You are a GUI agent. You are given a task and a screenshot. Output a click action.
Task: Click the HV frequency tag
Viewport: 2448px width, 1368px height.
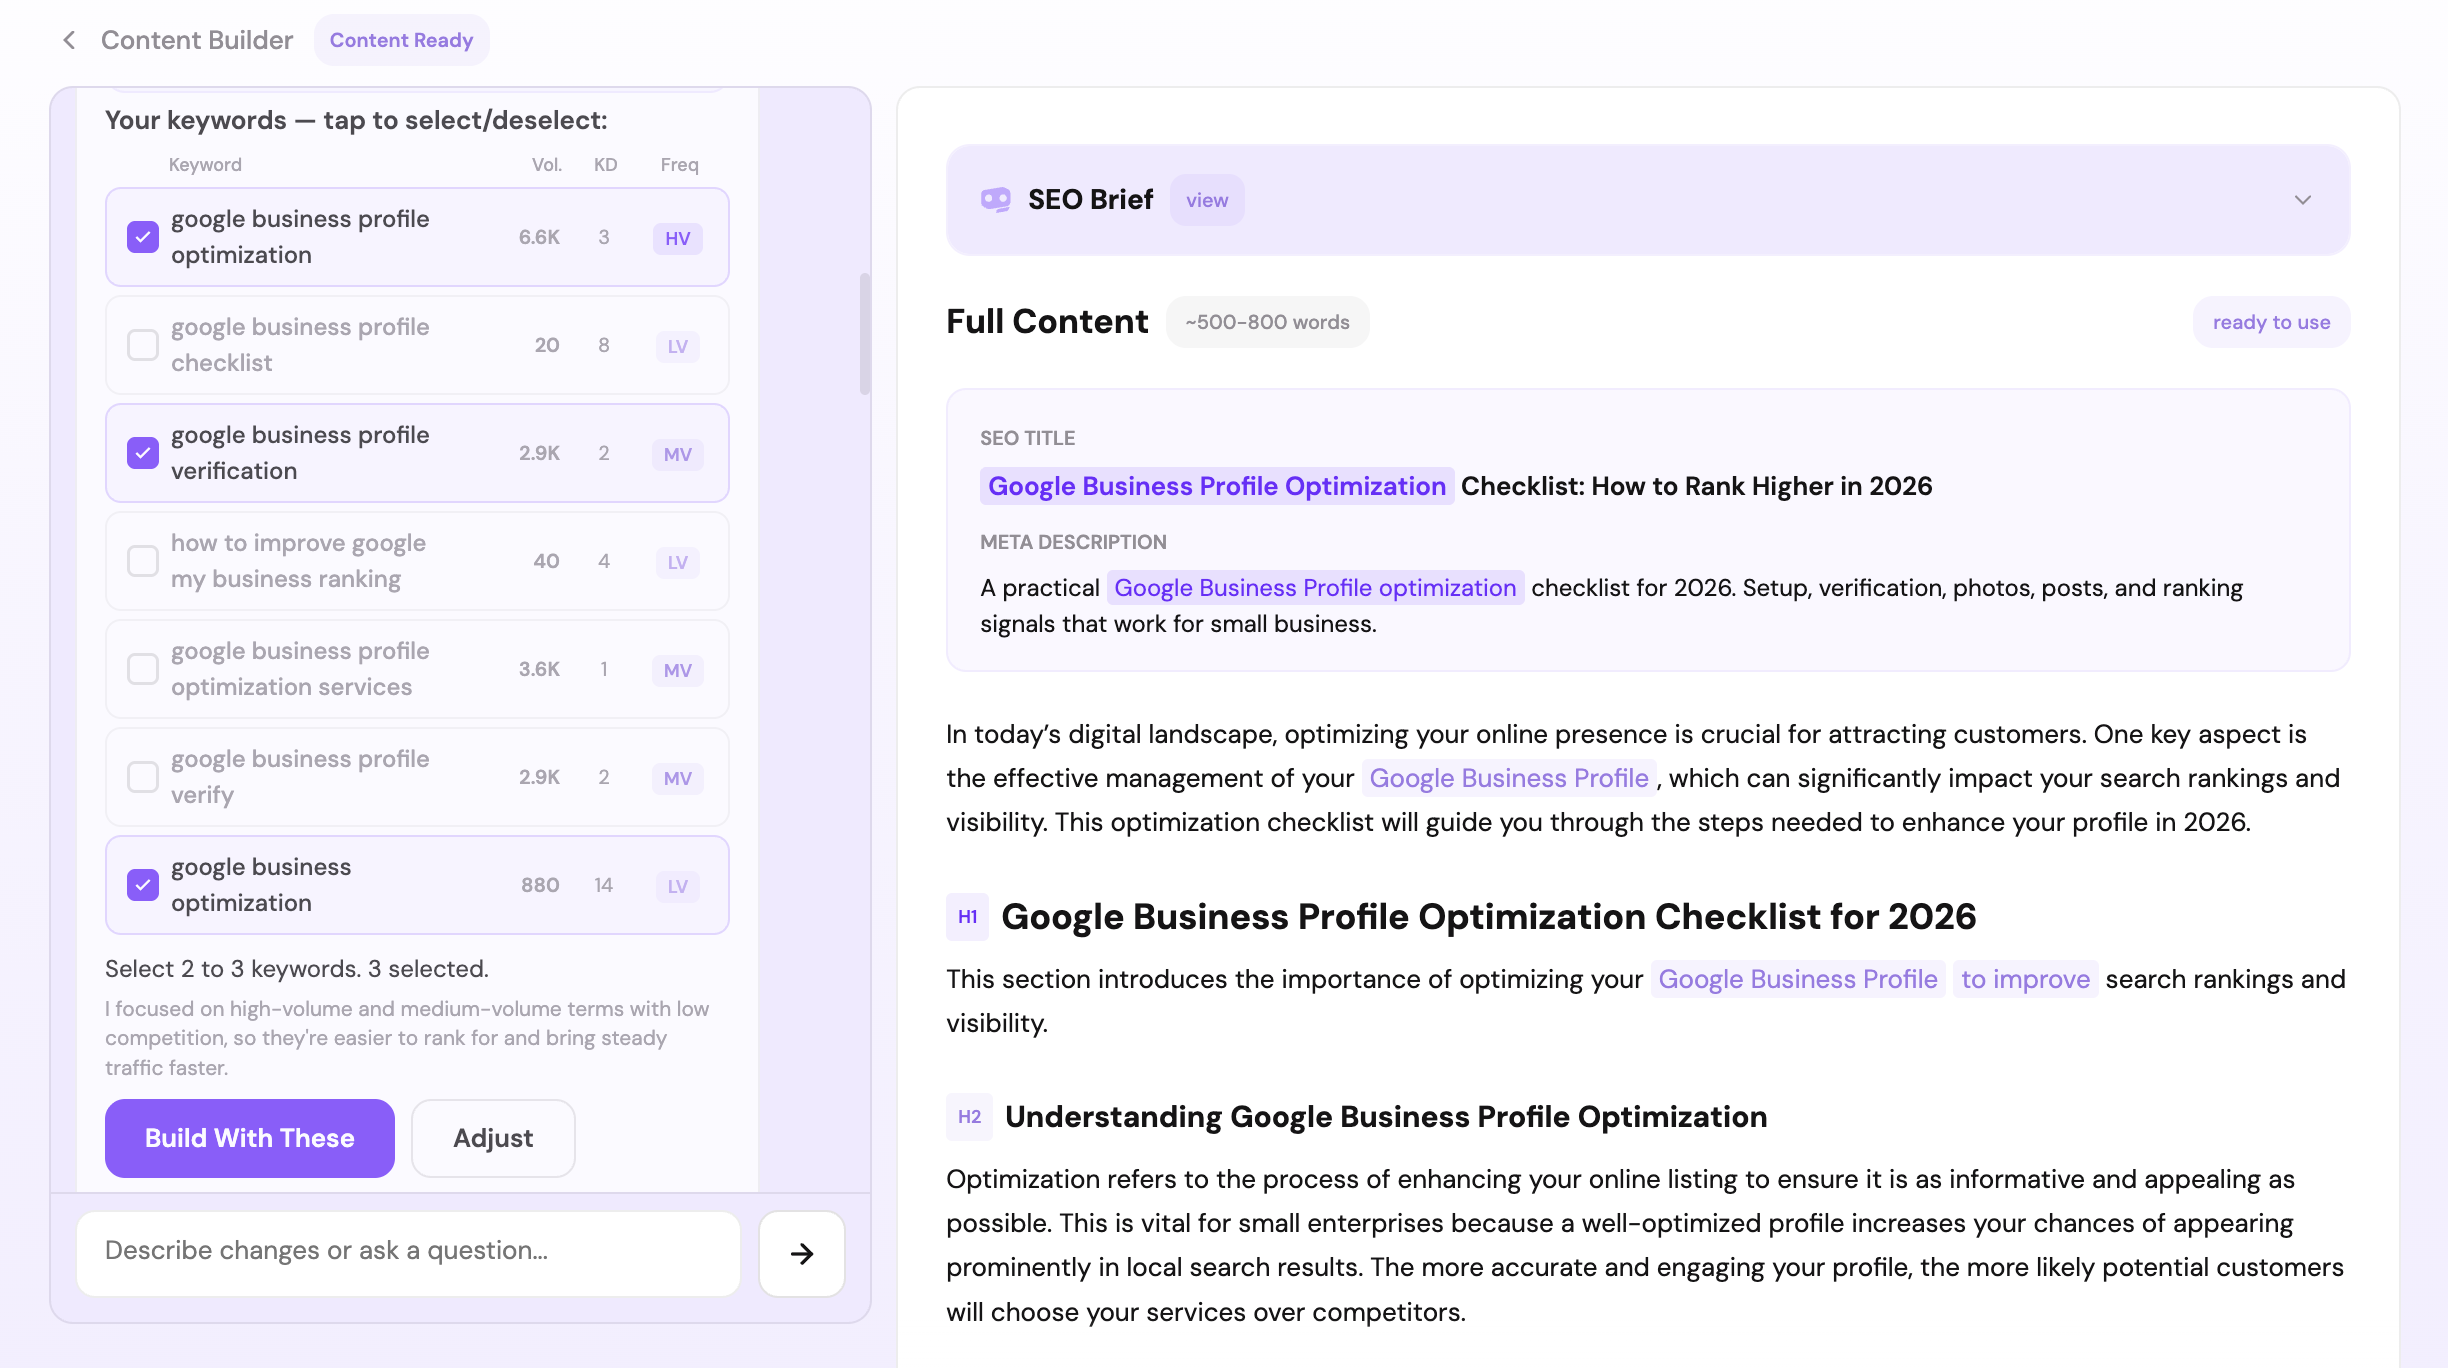pyautogui.click(x=678, y=238)
